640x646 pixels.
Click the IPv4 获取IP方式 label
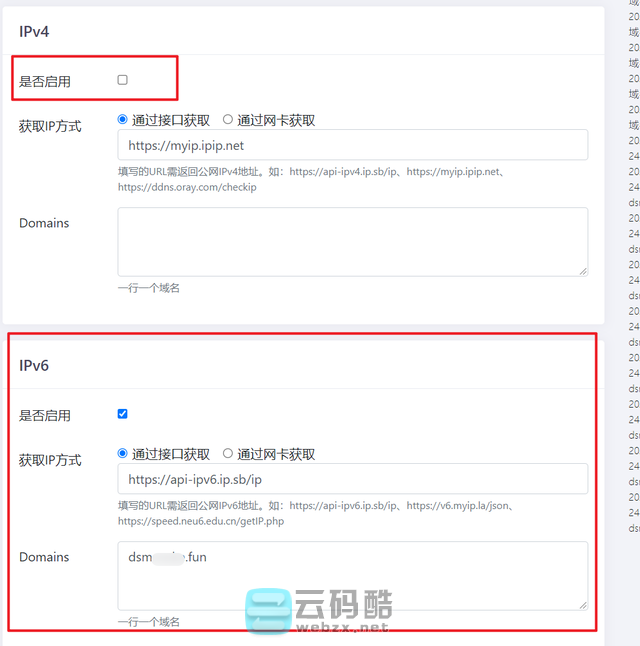pos(50,127)
